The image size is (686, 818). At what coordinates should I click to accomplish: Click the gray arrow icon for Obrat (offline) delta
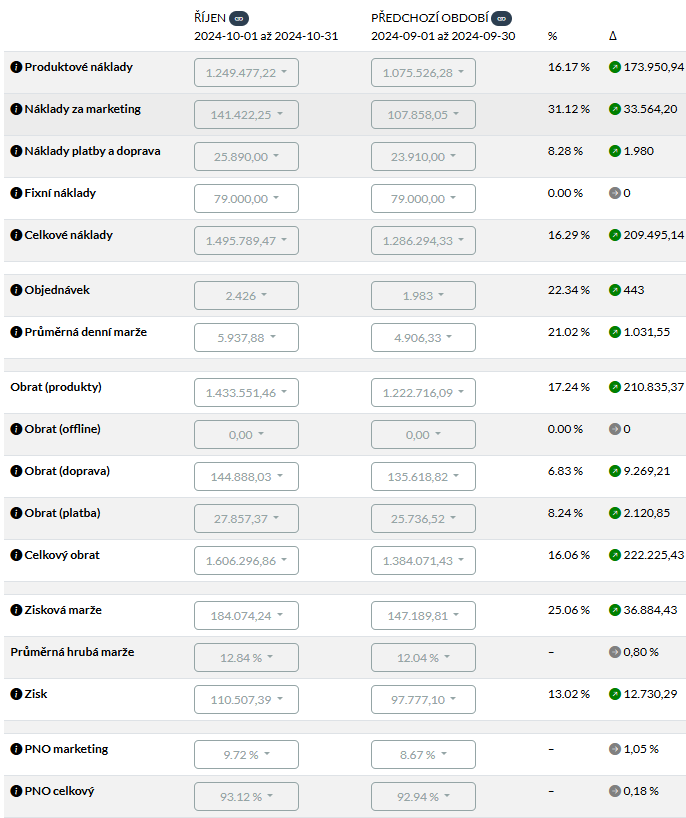615,429
